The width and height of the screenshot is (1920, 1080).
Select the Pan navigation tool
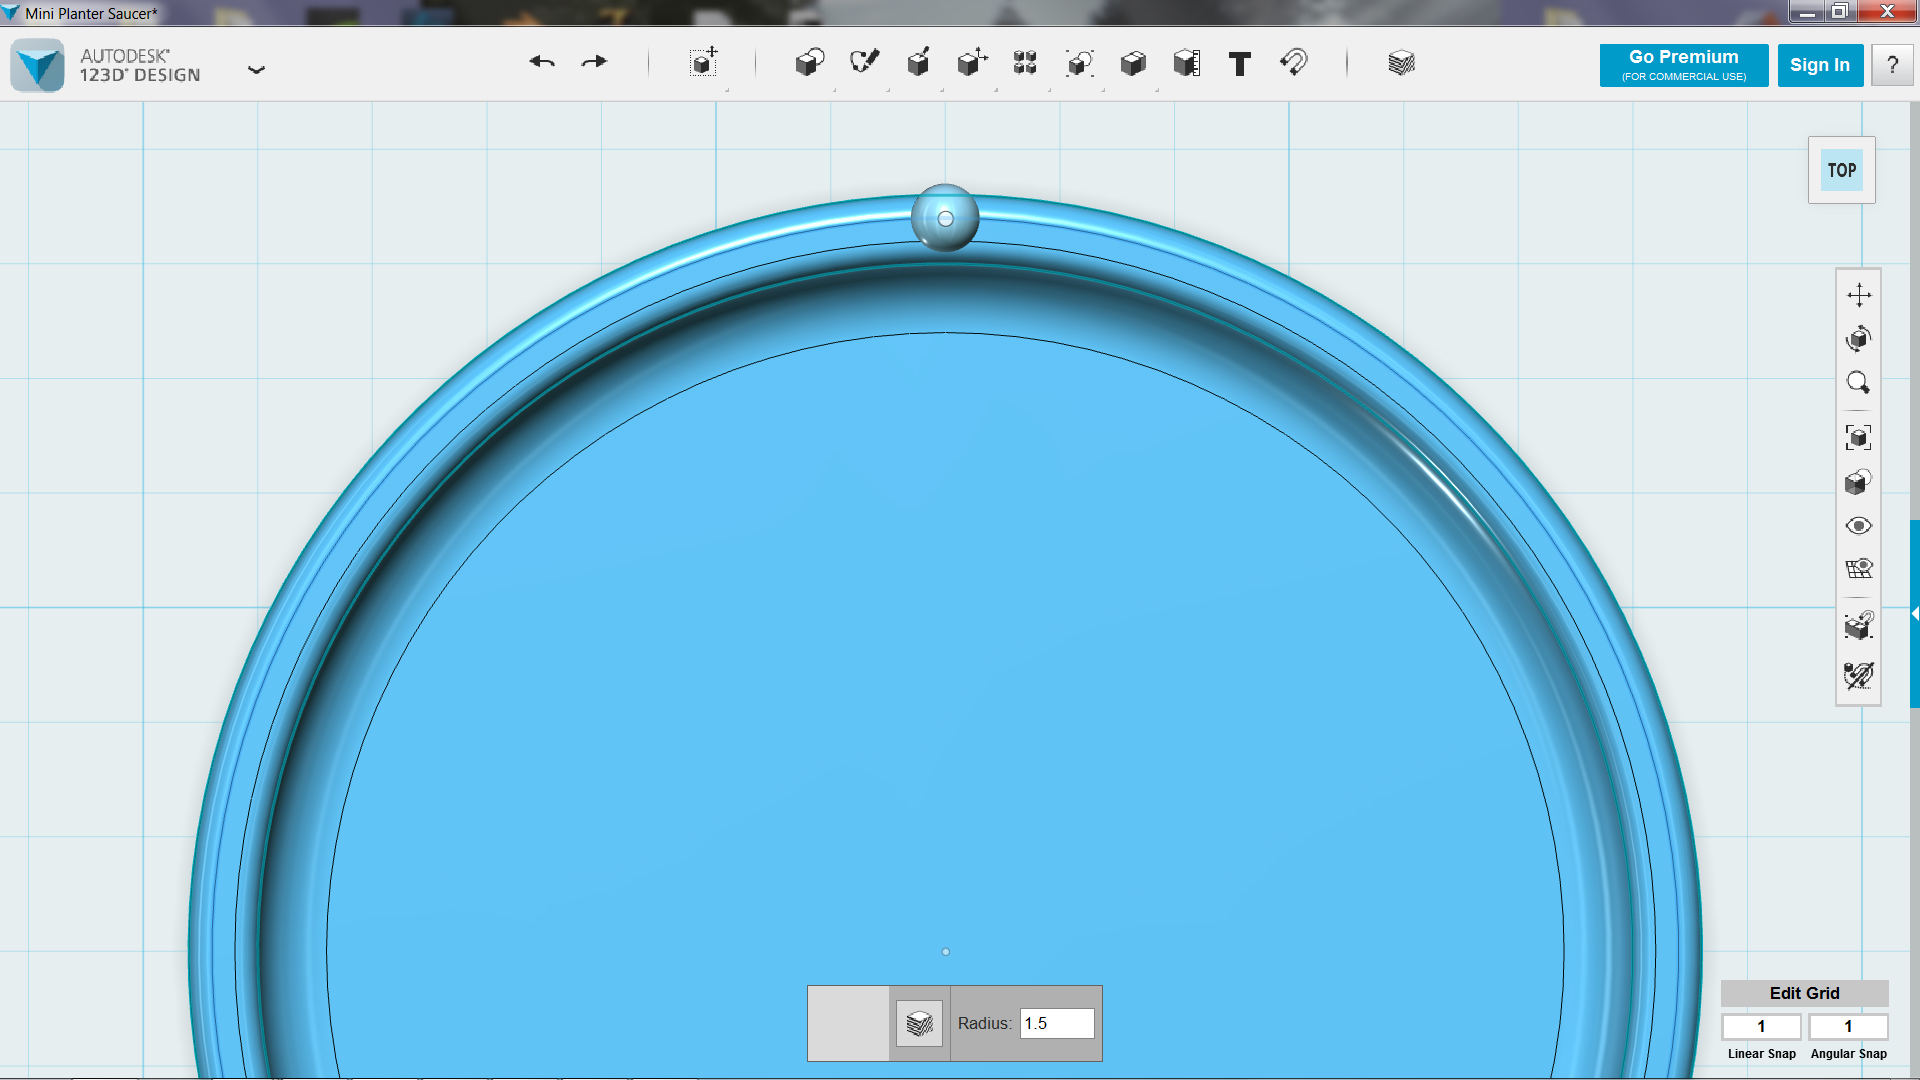tap(1858, 295)
